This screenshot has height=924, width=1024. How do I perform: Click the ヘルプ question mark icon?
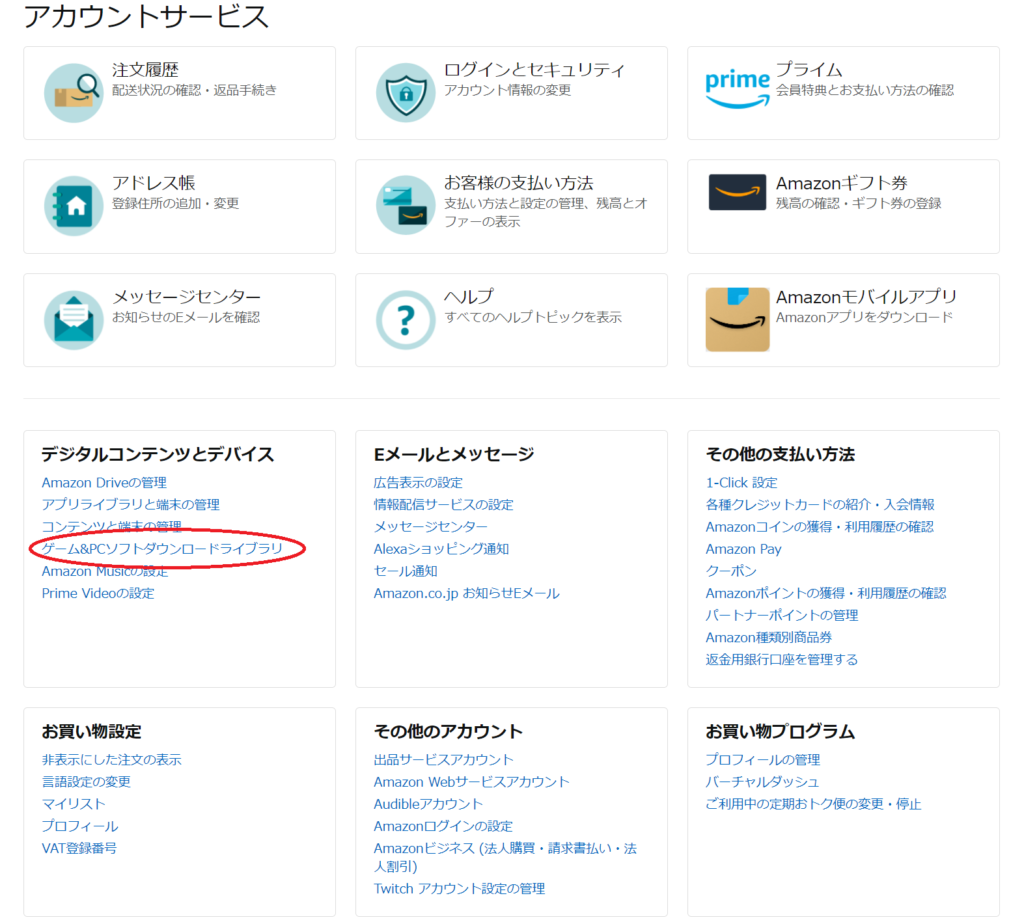pos(406,319)
